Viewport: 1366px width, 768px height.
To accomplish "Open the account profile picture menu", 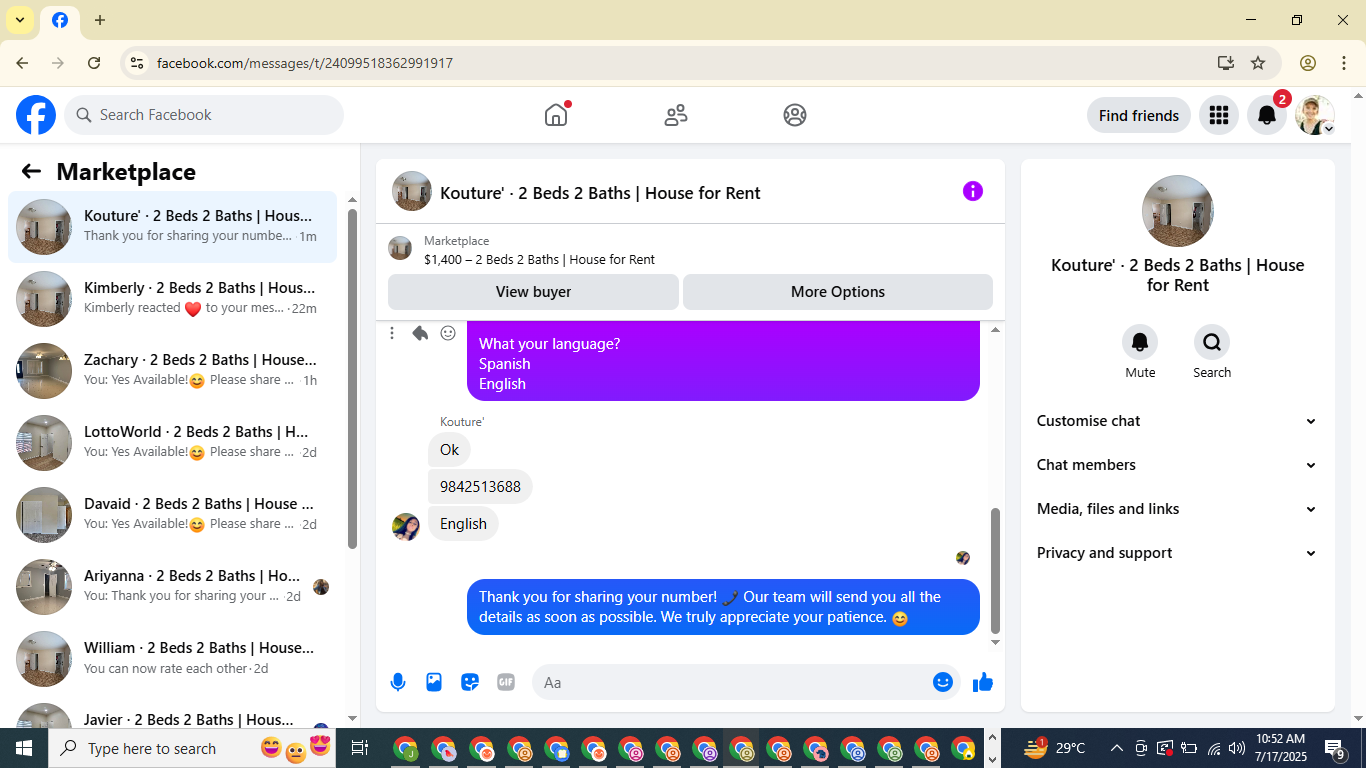I will click(x=1314, y=115).
